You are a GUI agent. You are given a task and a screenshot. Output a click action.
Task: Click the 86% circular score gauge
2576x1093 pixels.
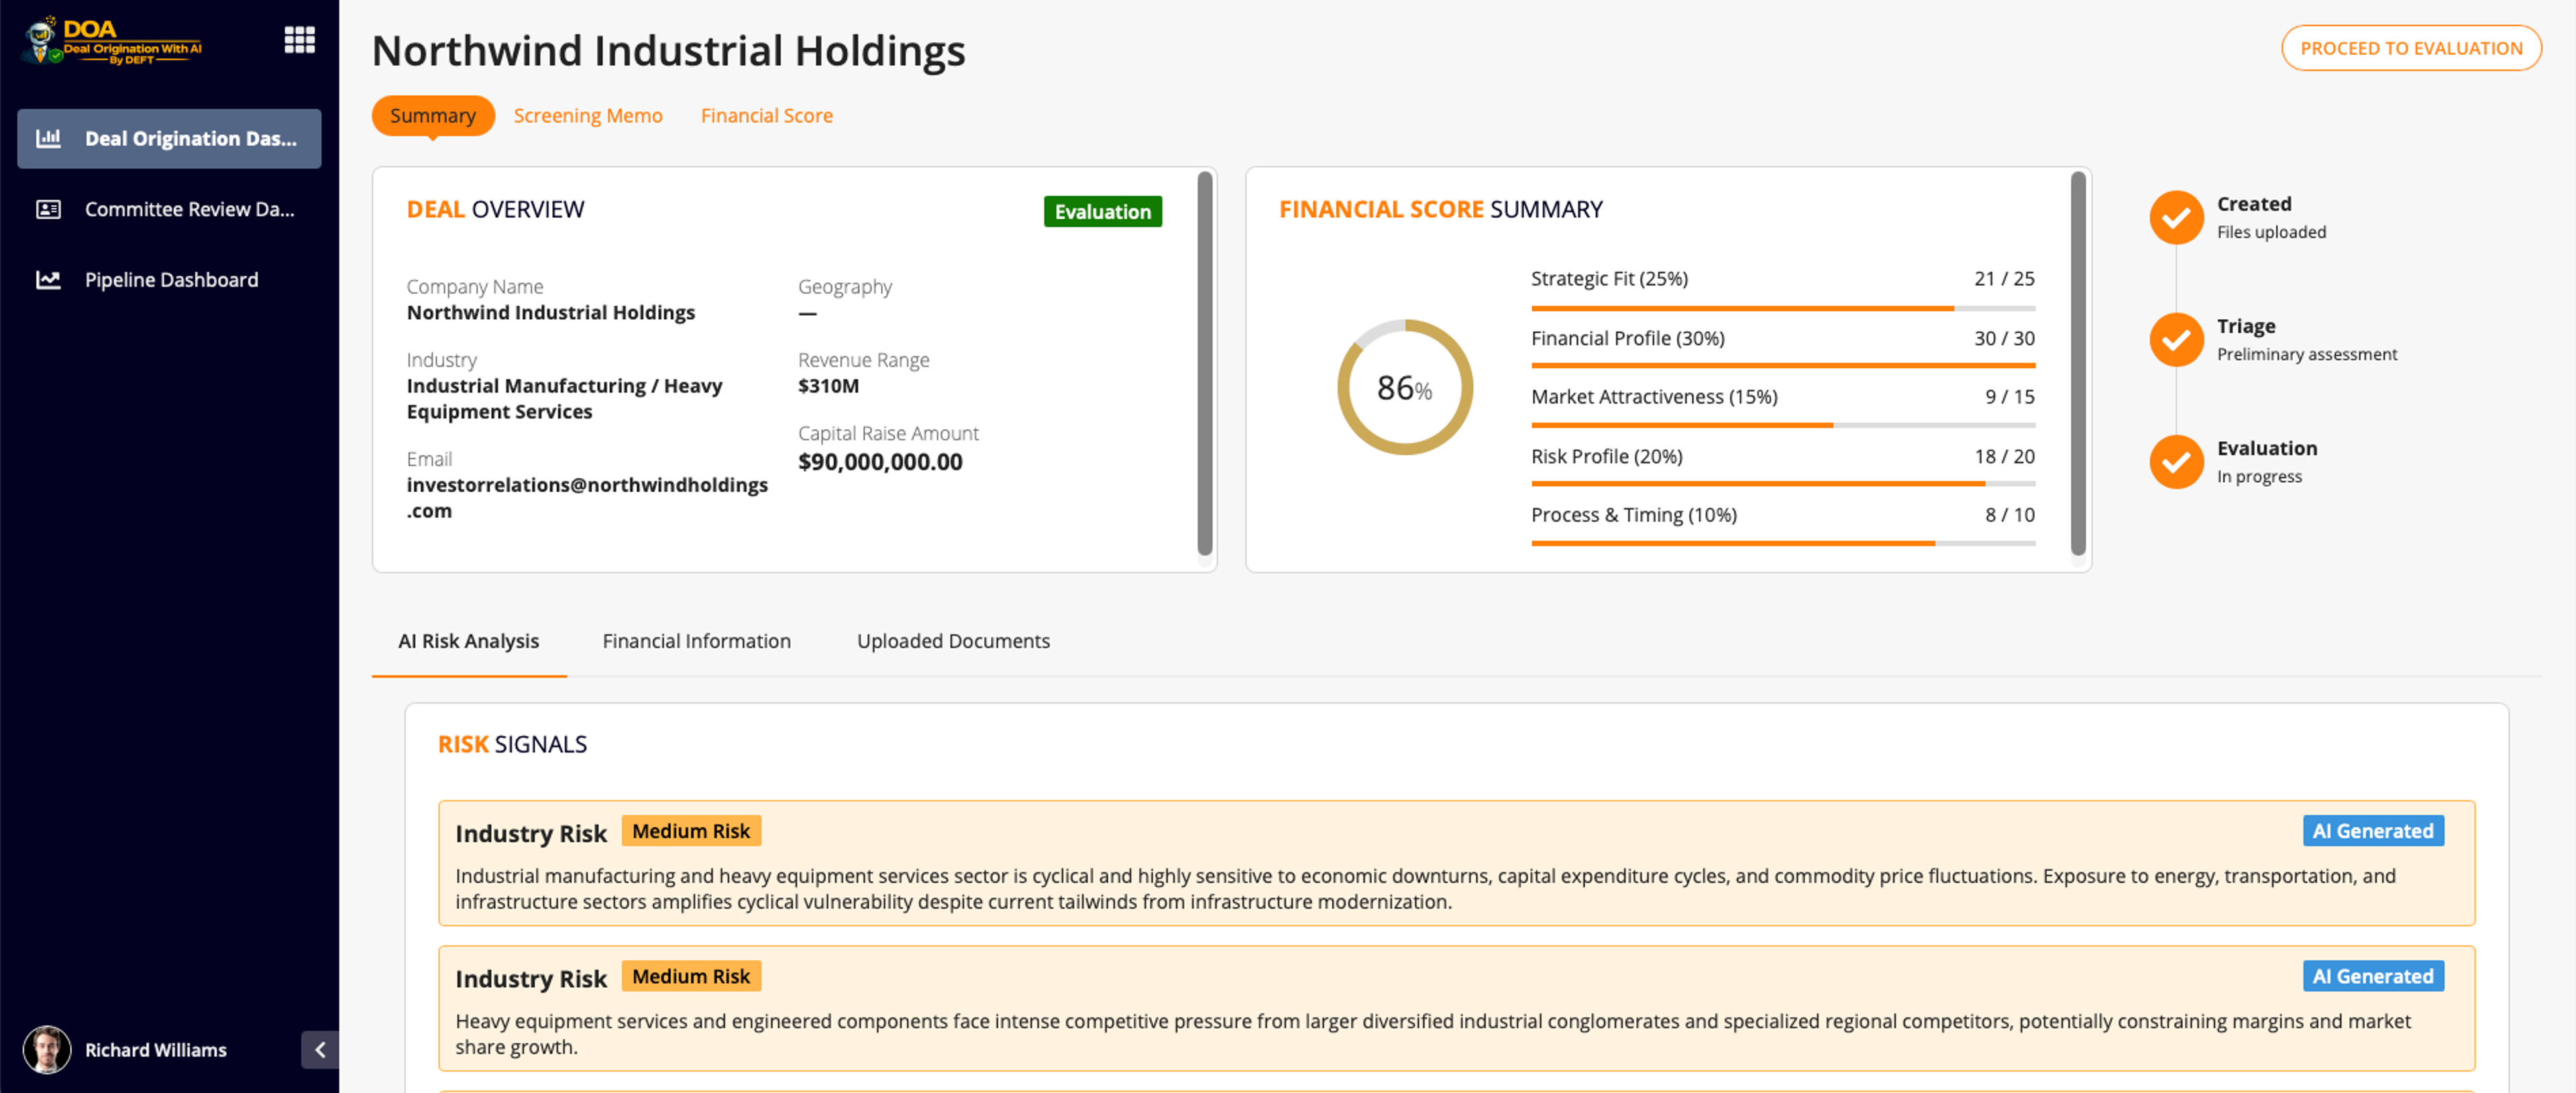[1404, 387]
